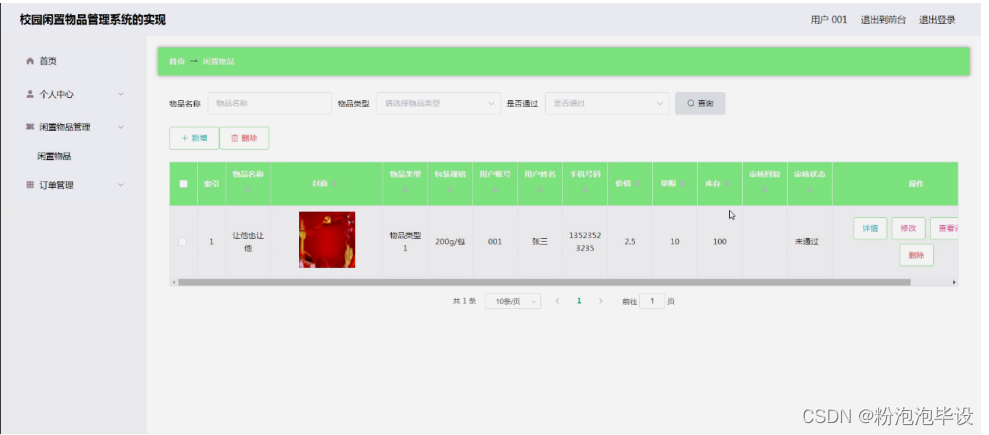
Task: Go to previous page arrow
Action: [x=557, y=301]
